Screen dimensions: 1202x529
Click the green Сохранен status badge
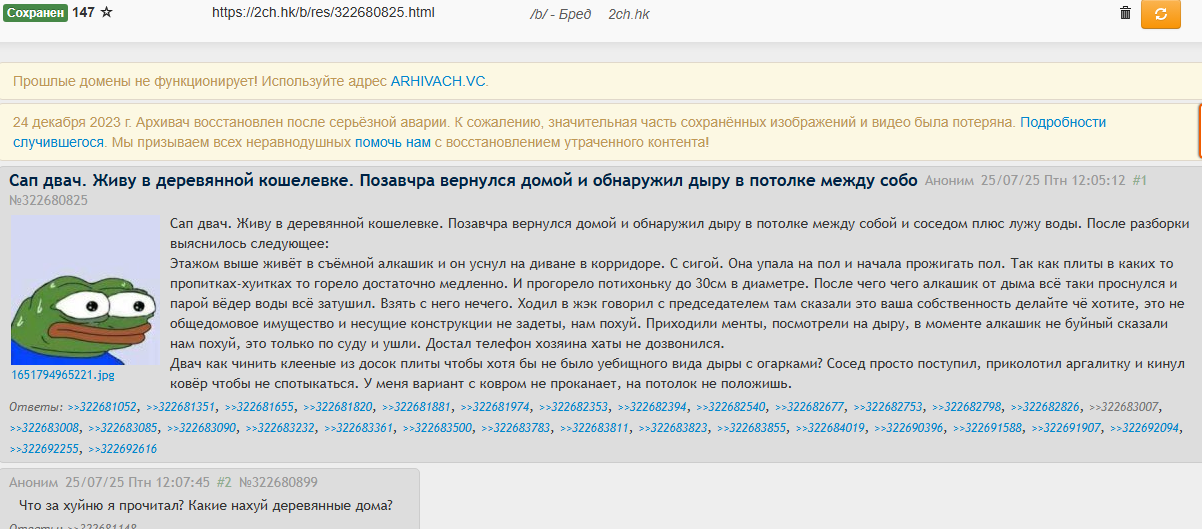pyautogui.click(x=36, y=13)
